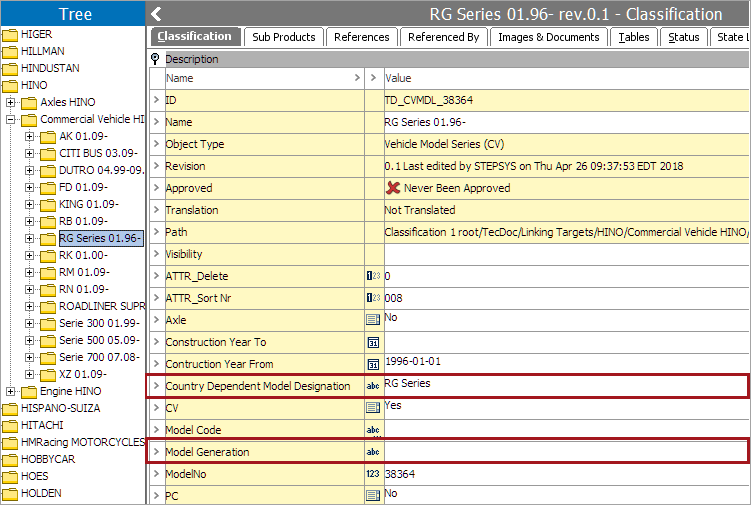Click the abc text icon for Model Code

click(373, 430)
